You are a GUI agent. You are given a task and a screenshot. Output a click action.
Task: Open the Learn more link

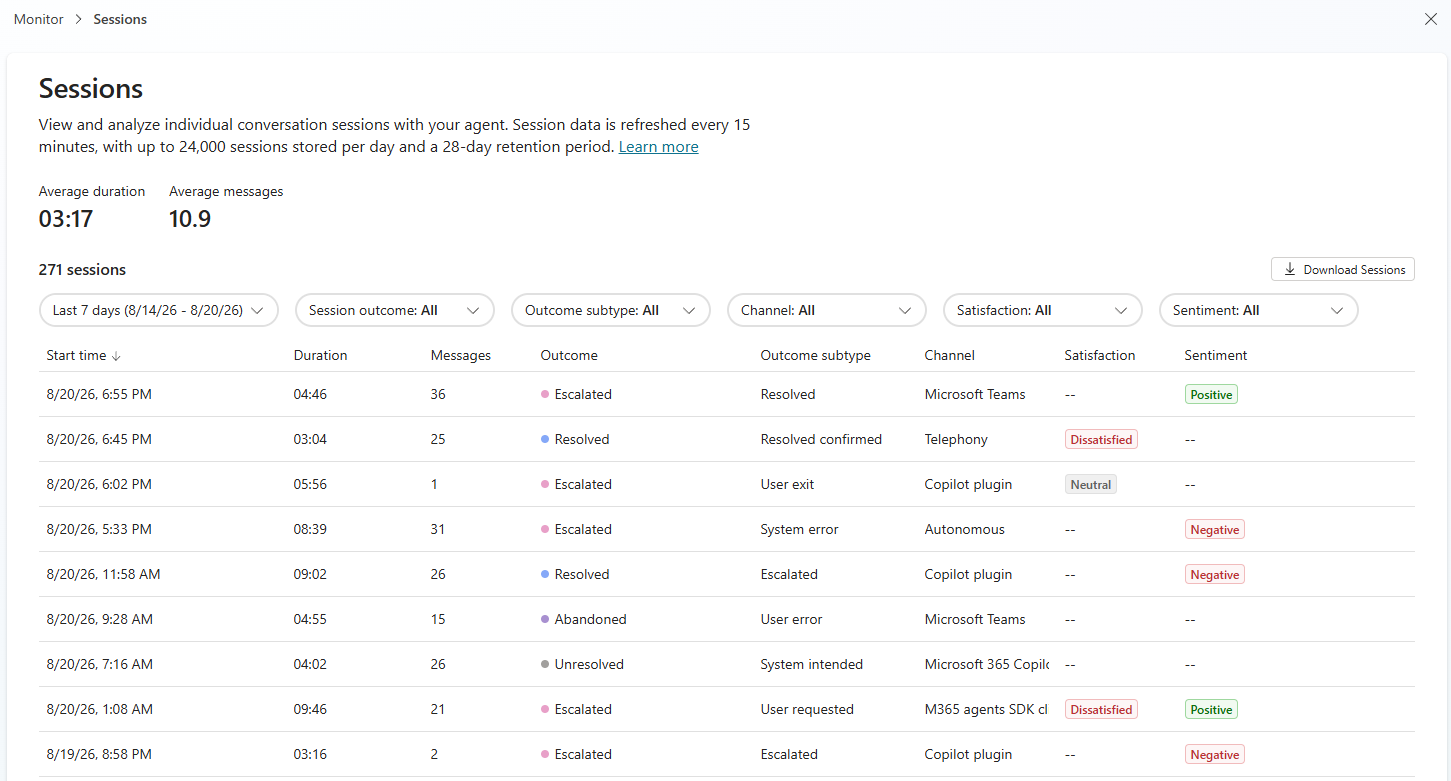pos(658,147)
